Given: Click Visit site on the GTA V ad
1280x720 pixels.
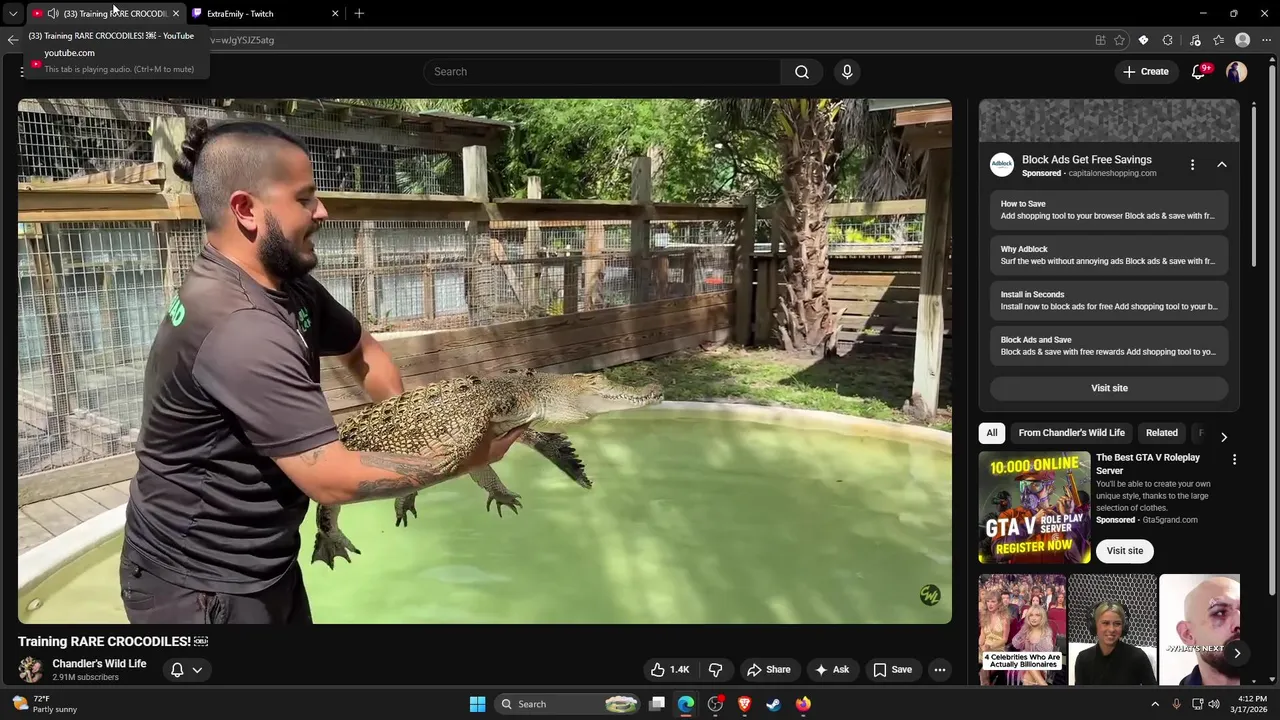Looking at the screenshot, I should point(1124,551).
